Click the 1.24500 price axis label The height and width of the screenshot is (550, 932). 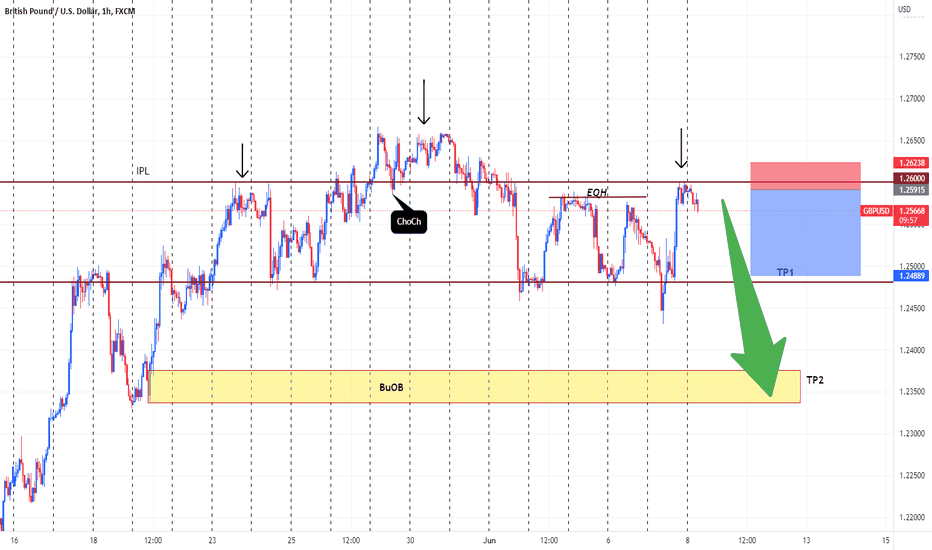click(912, 308)
